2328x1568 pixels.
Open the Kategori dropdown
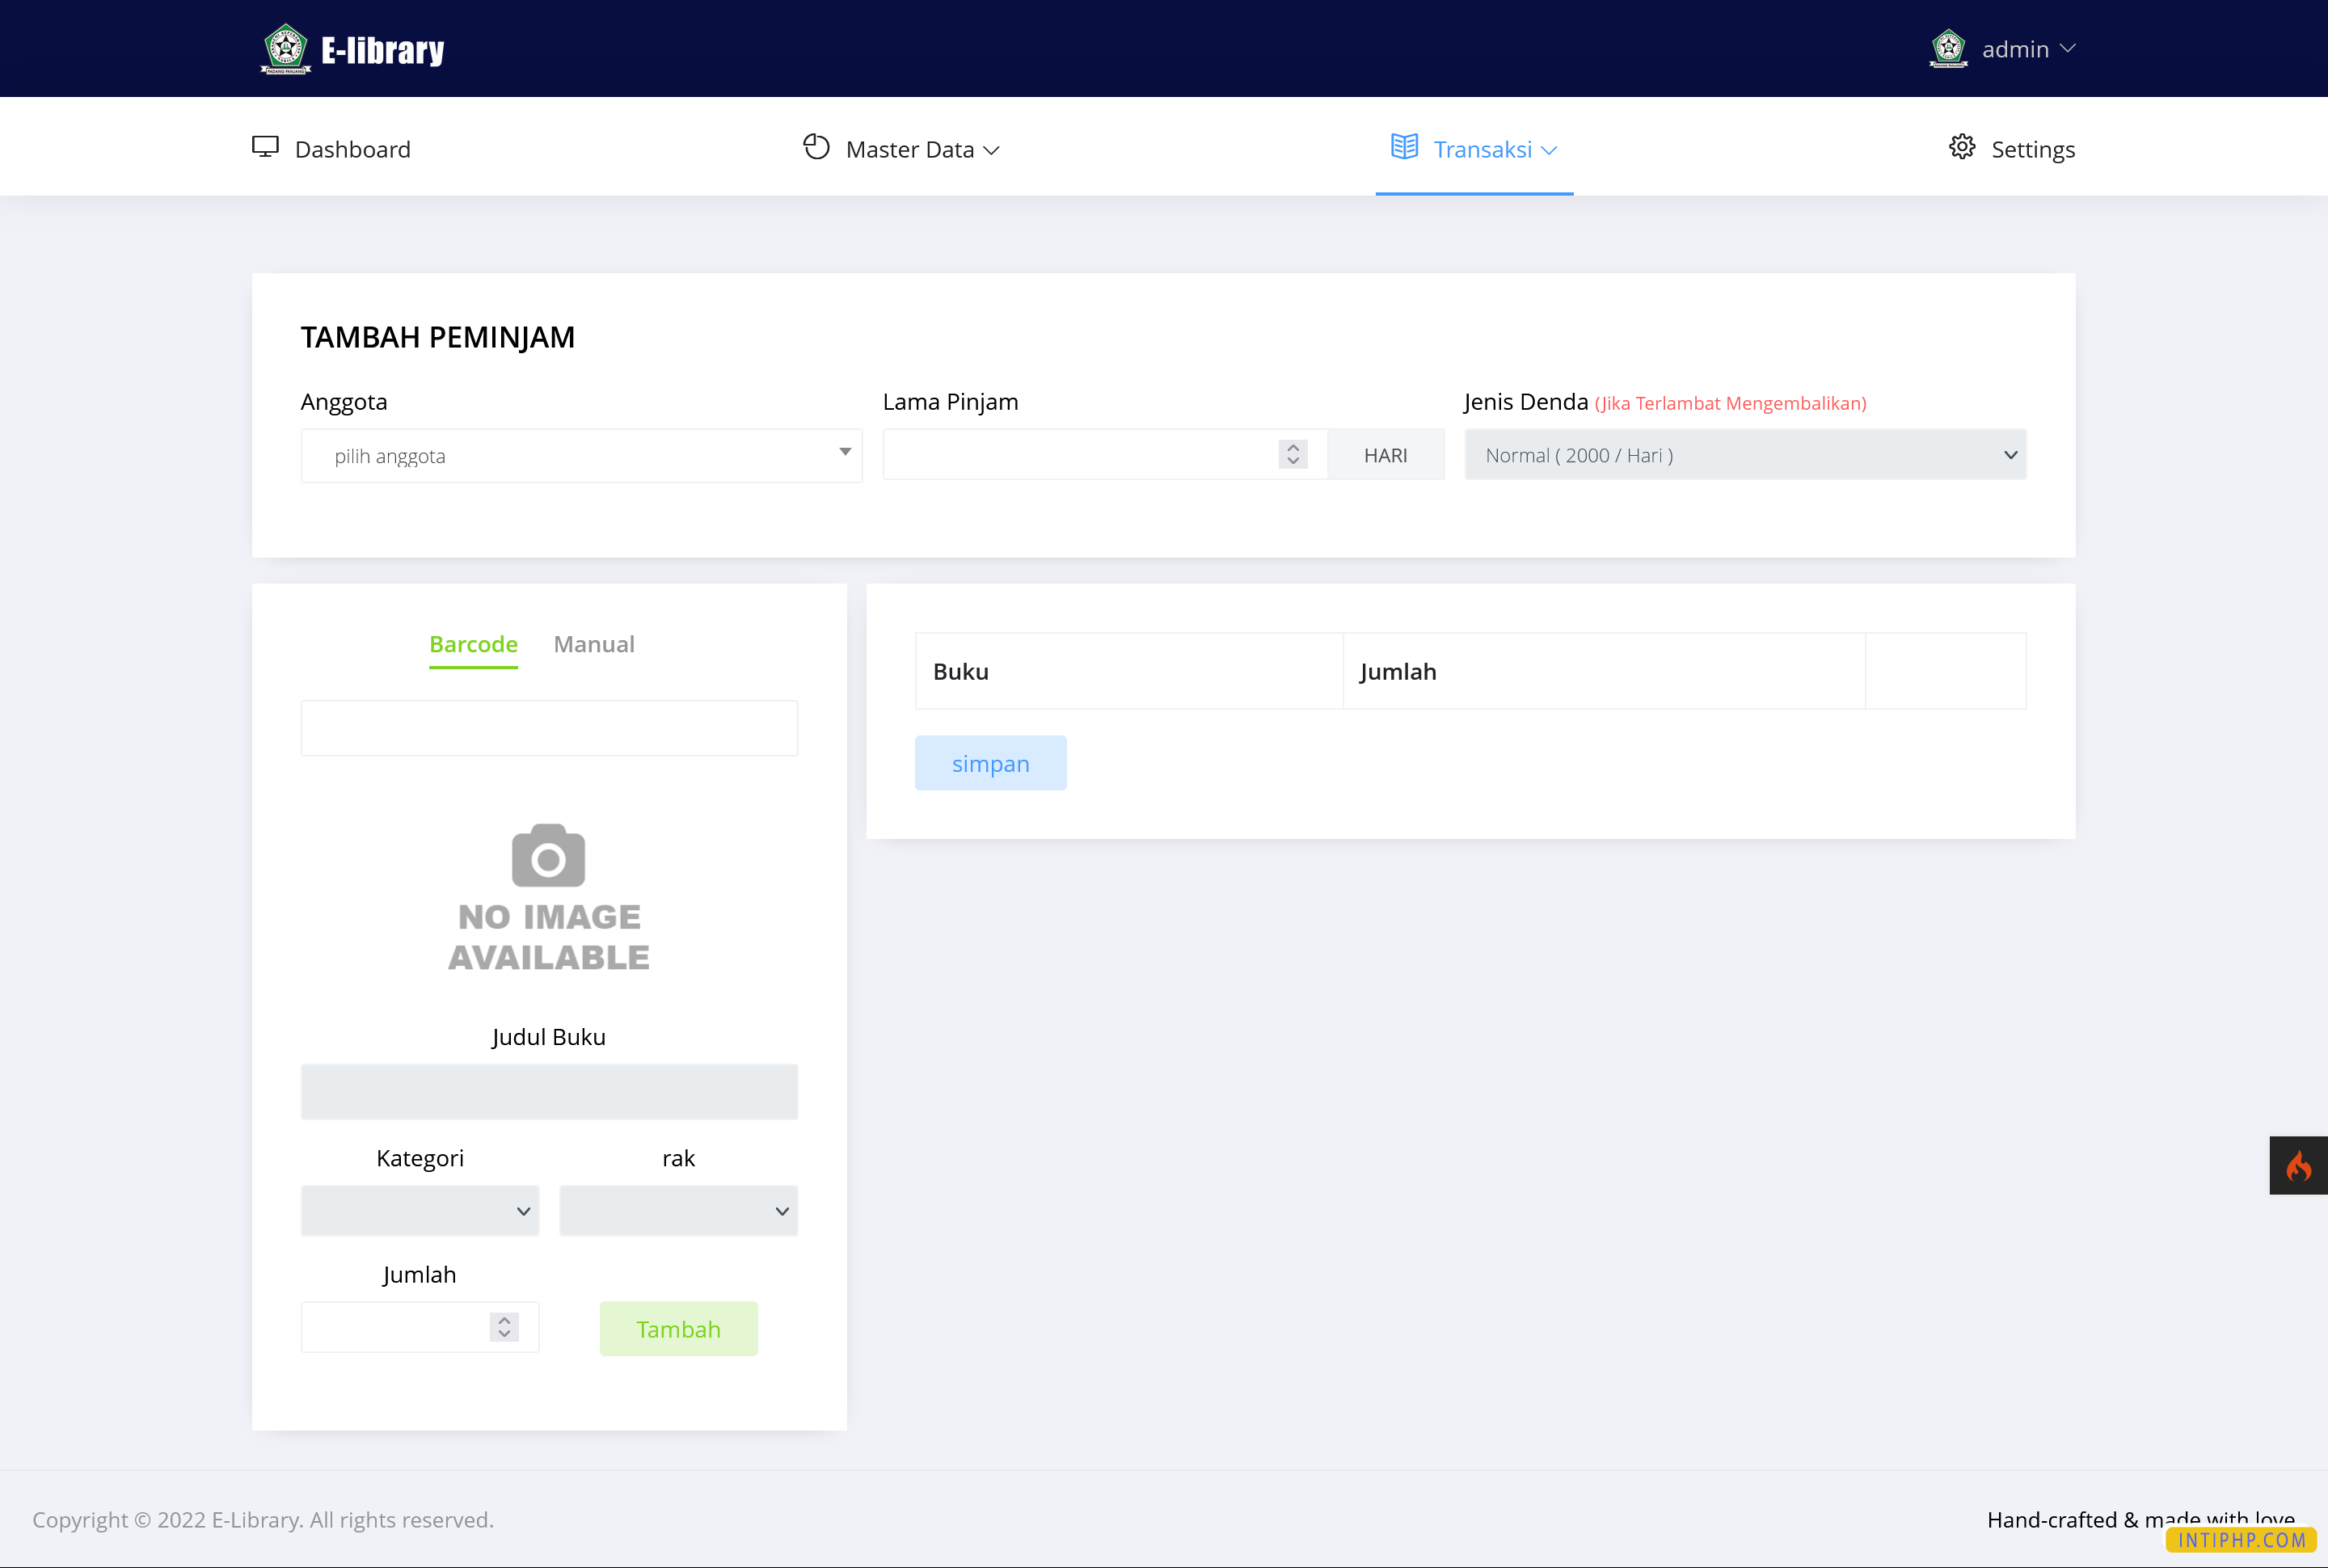pos(420,1211)
